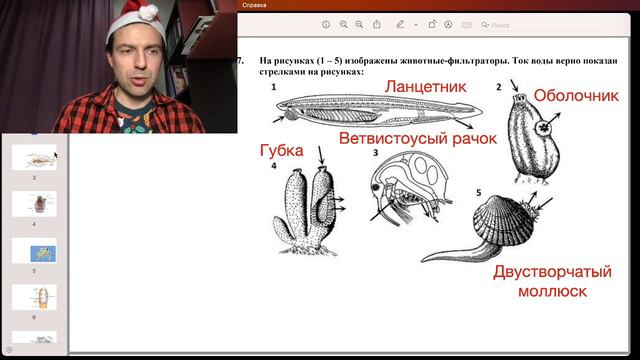The image size is (640, 360).
Task: Click the presenter webcam video overlay
Action: 118,67
